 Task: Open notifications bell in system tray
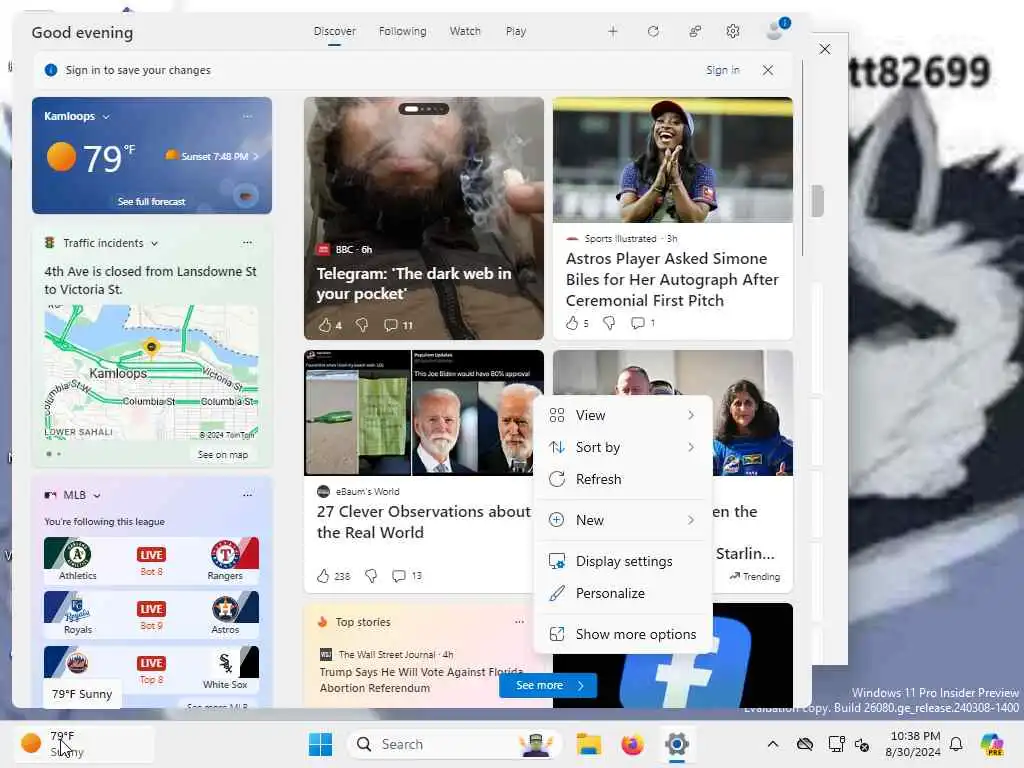(x=956, y=744)
